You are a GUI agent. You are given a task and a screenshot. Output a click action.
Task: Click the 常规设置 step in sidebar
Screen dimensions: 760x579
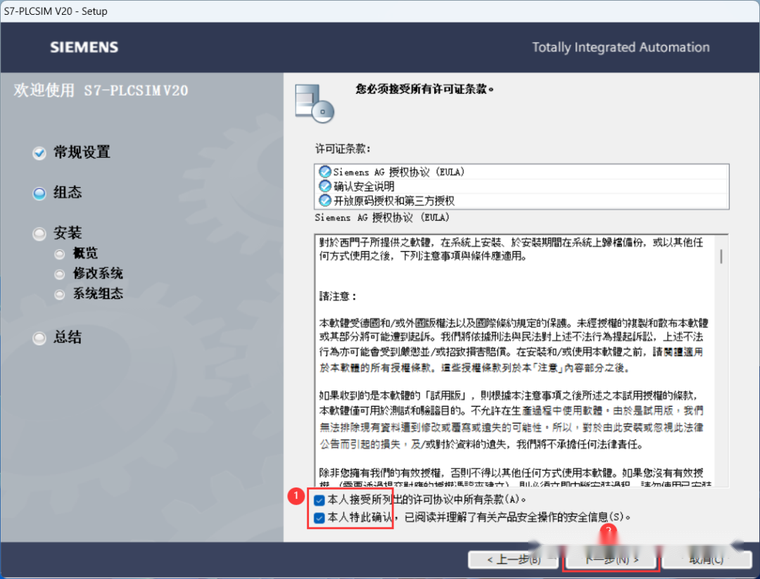coord(81,152)
